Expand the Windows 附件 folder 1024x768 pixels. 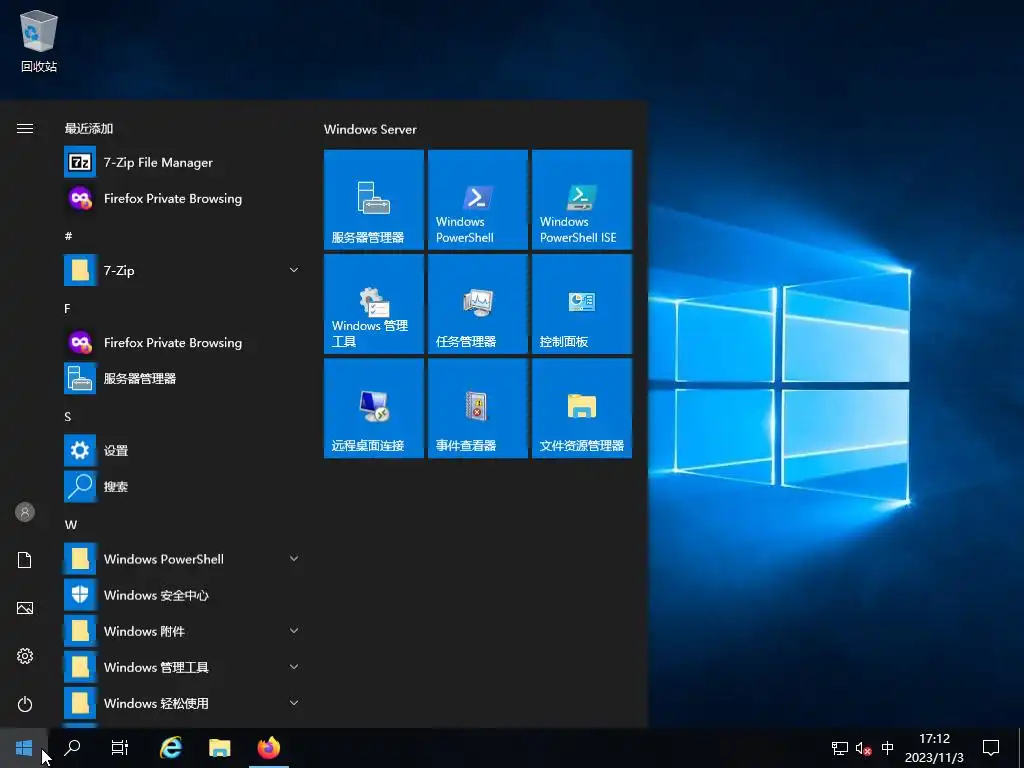click(294, 631)
